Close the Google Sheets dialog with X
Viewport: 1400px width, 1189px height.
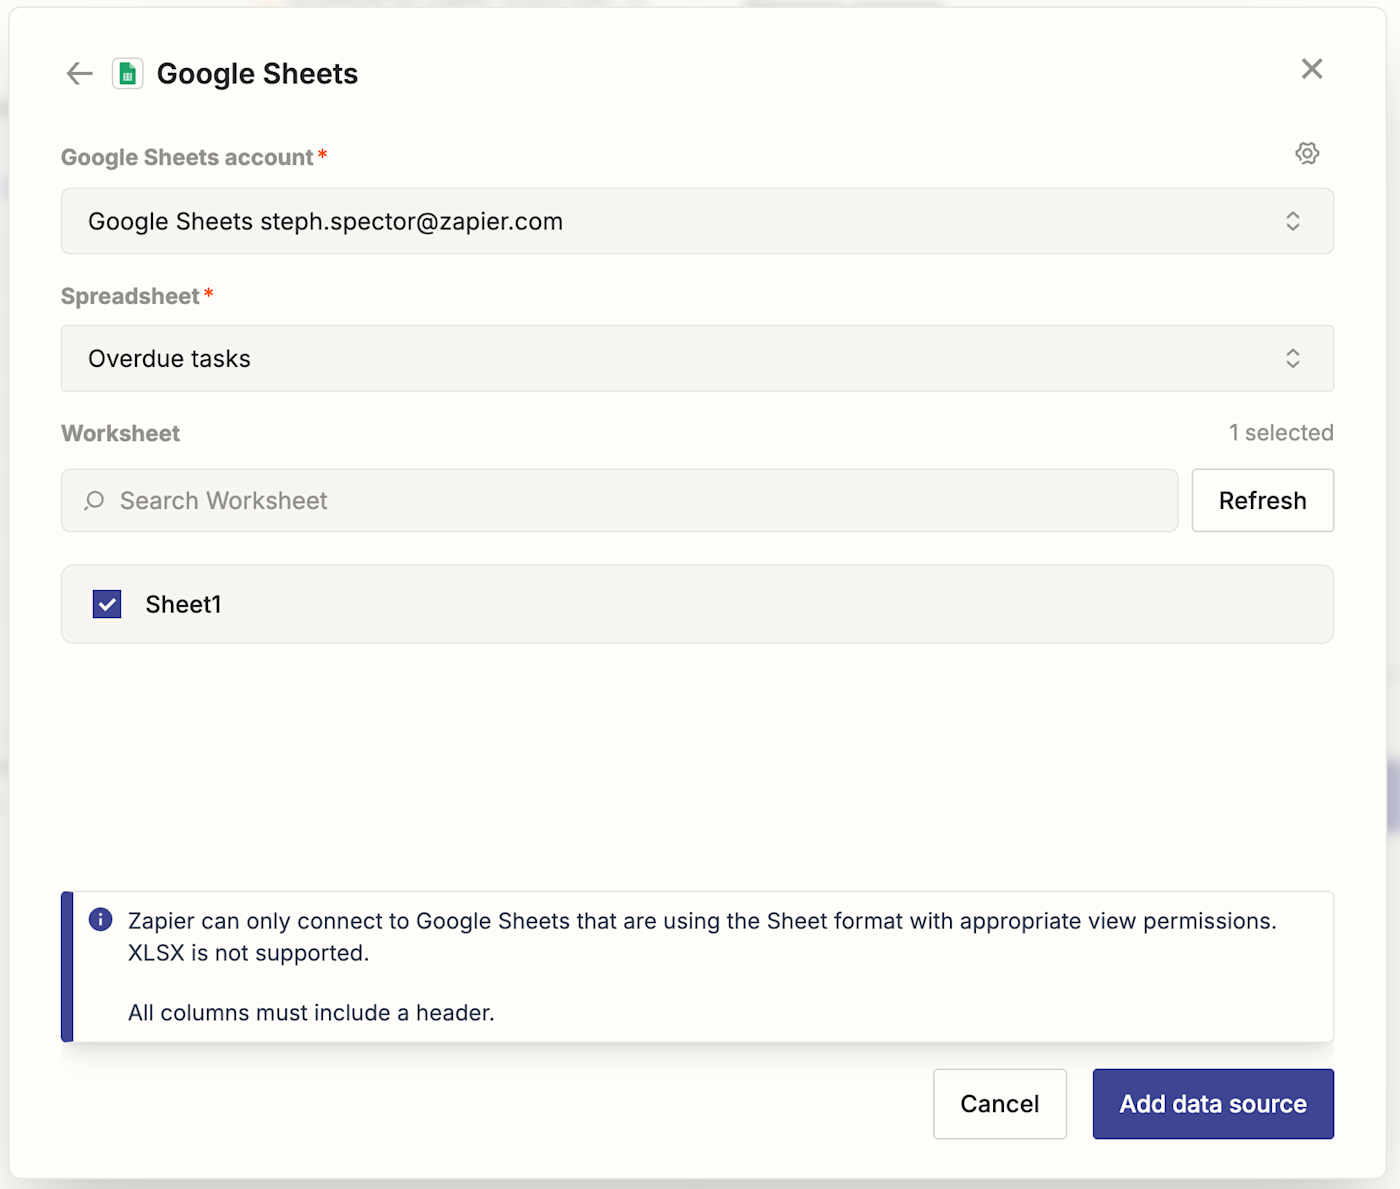1312,69
